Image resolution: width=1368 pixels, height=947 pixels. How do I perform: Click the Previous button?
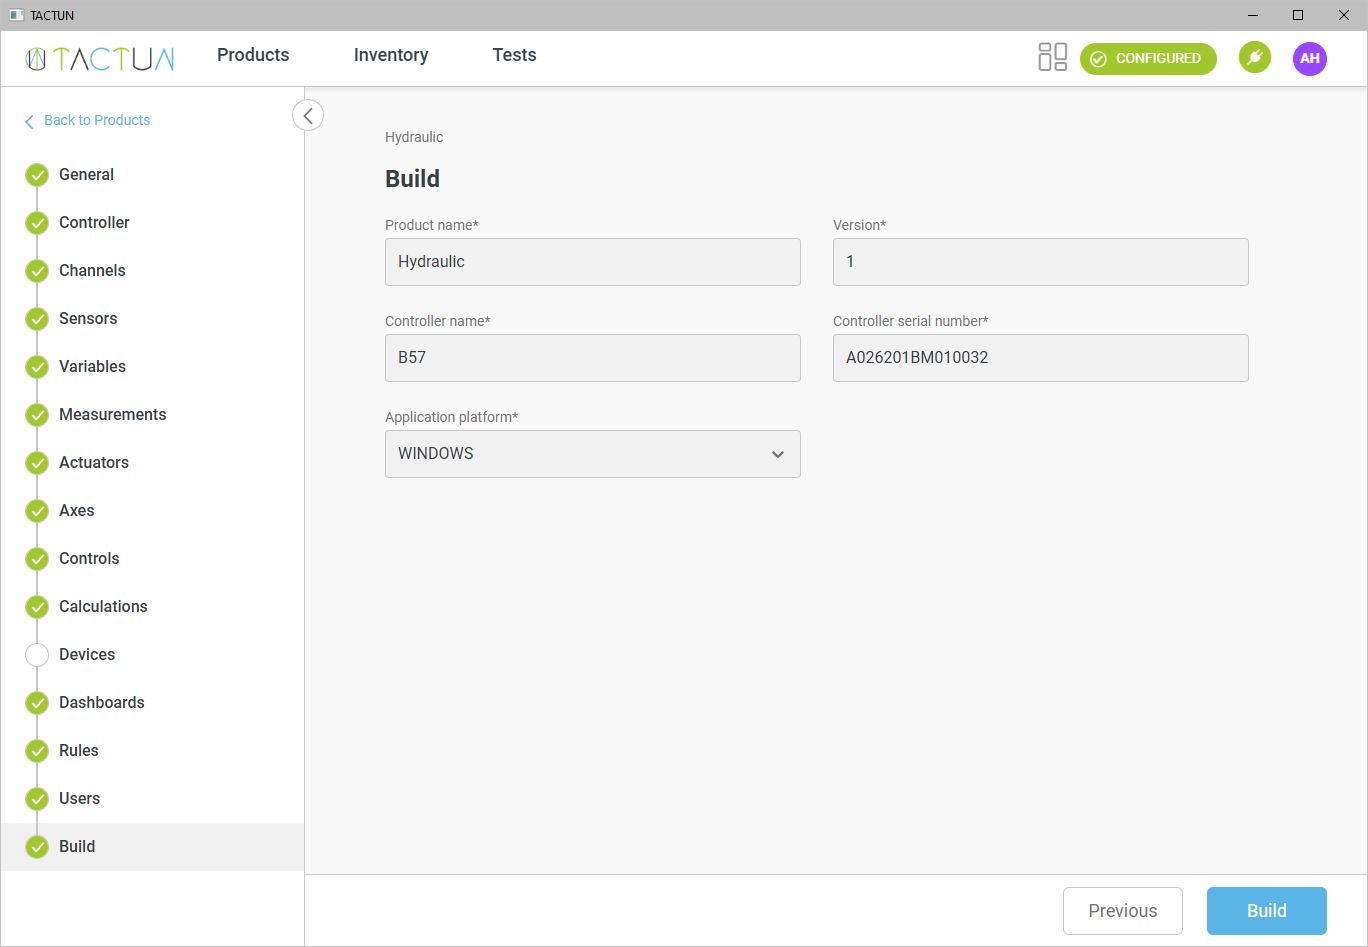(x=1122, y=911)
